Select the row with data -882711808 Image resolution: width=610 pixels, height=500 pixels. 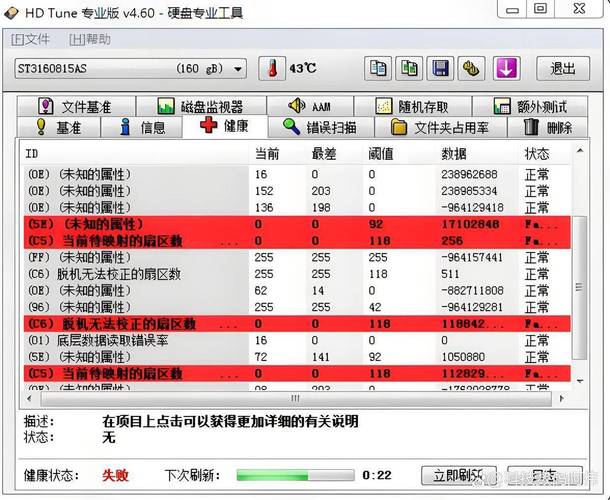coord(297,291)
